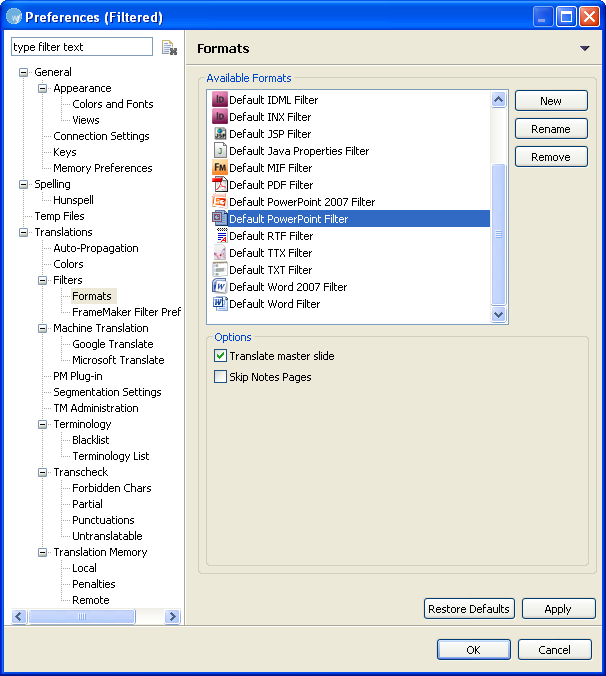Enable Skip Notes Pages checkbox

point(220,377)
